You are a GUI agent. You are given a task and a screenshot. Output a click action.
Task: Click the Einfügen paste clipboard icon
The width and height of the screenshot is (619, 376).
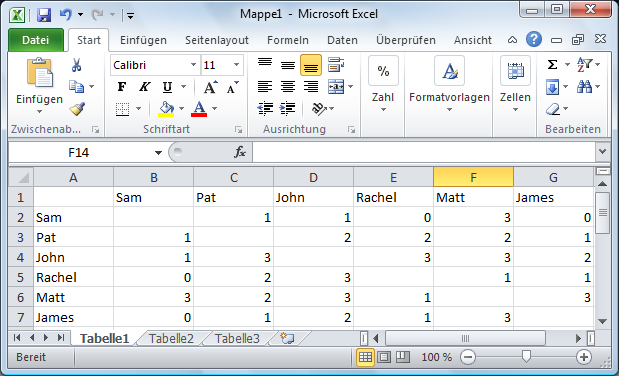pyautogui.click(x=39, y=72)
